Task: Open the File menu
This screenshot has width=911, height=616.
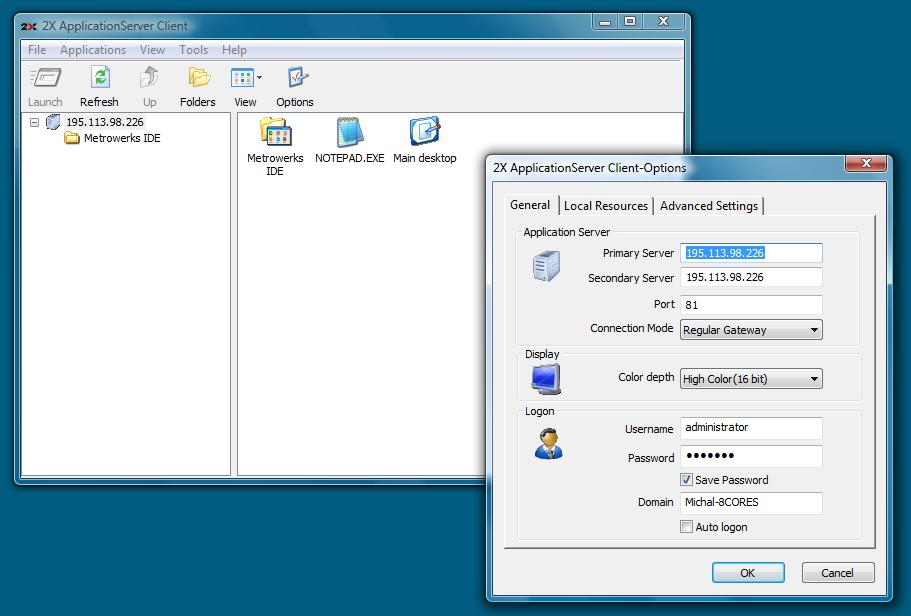Action: pyautogui.click(x=37, y=50)
